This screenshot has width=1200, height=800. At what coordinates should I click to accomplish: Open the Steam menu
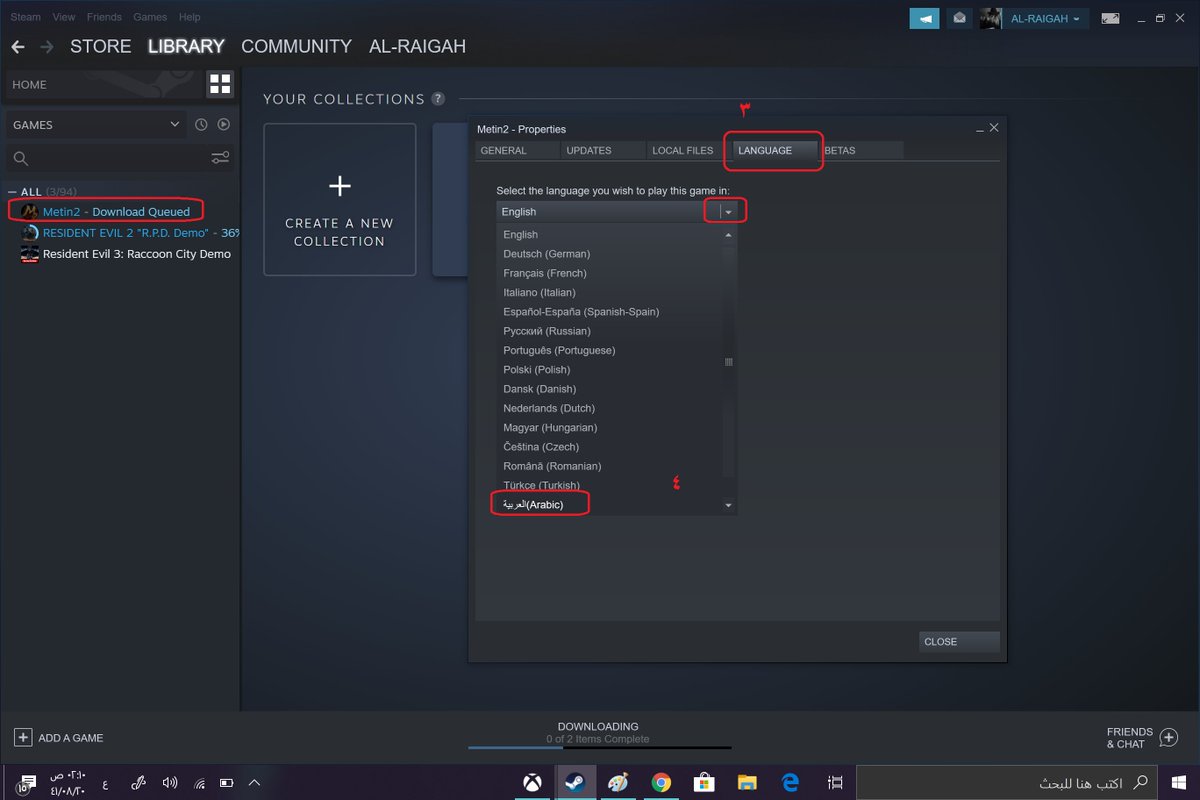[x=26, y=17]
